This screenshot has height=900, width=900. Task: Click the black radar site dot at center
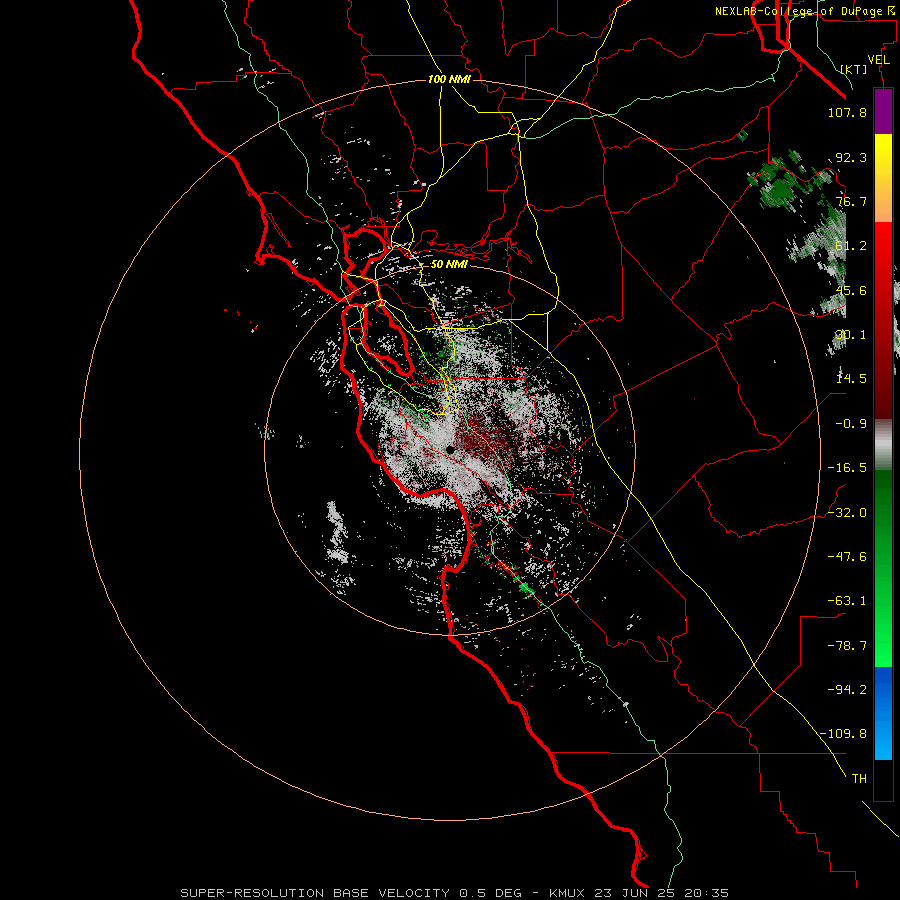[451, 451]
